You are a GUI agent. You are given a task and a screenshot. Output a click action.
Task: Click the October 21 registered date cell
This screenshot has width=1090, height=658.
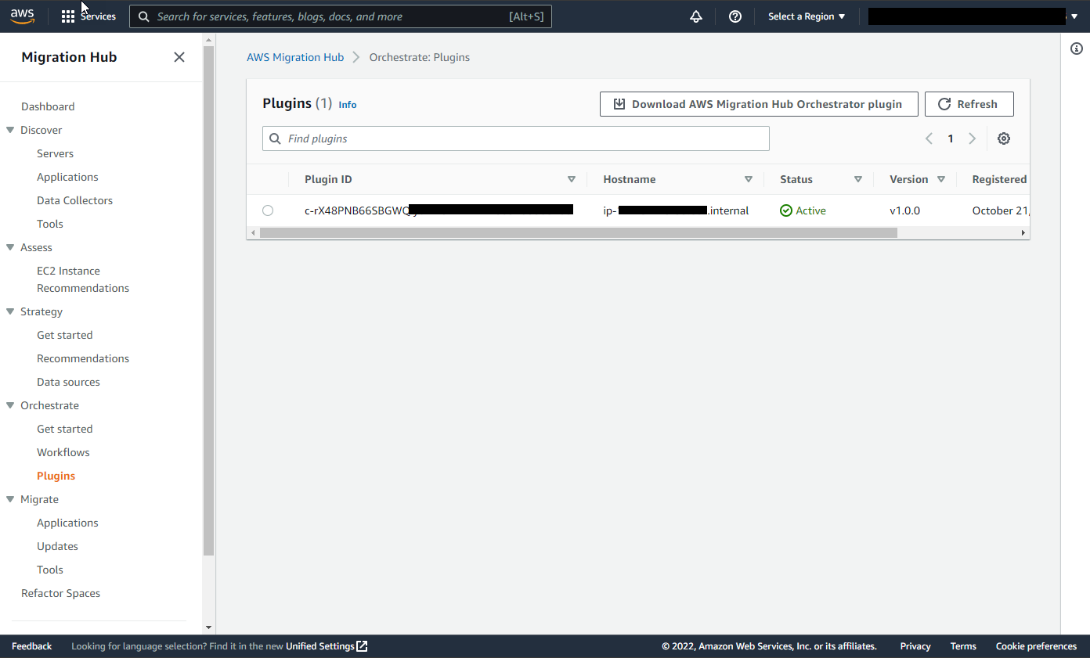tap(1000, 211)
